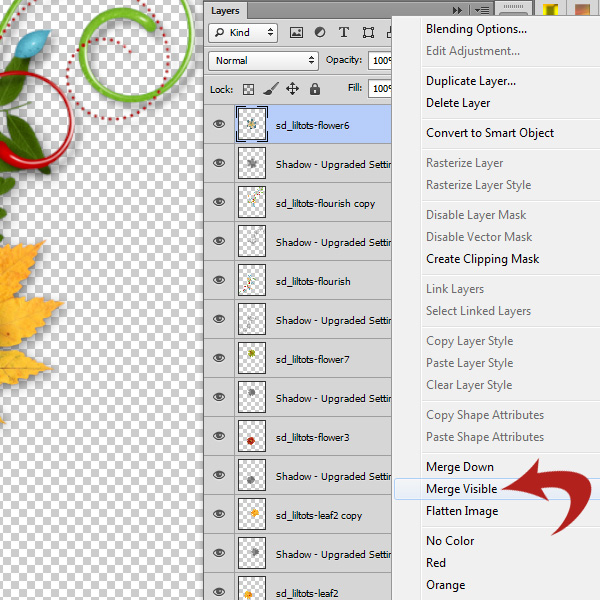Viewport: 600px width, 600px height.
Task: Hide the sd_liltots-leaf2 layer
Action: click(x=219, y=592)
